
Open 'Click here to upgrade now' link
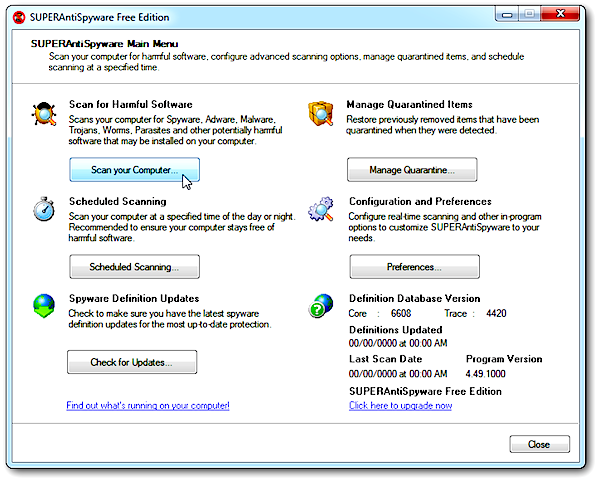(400, 406)
